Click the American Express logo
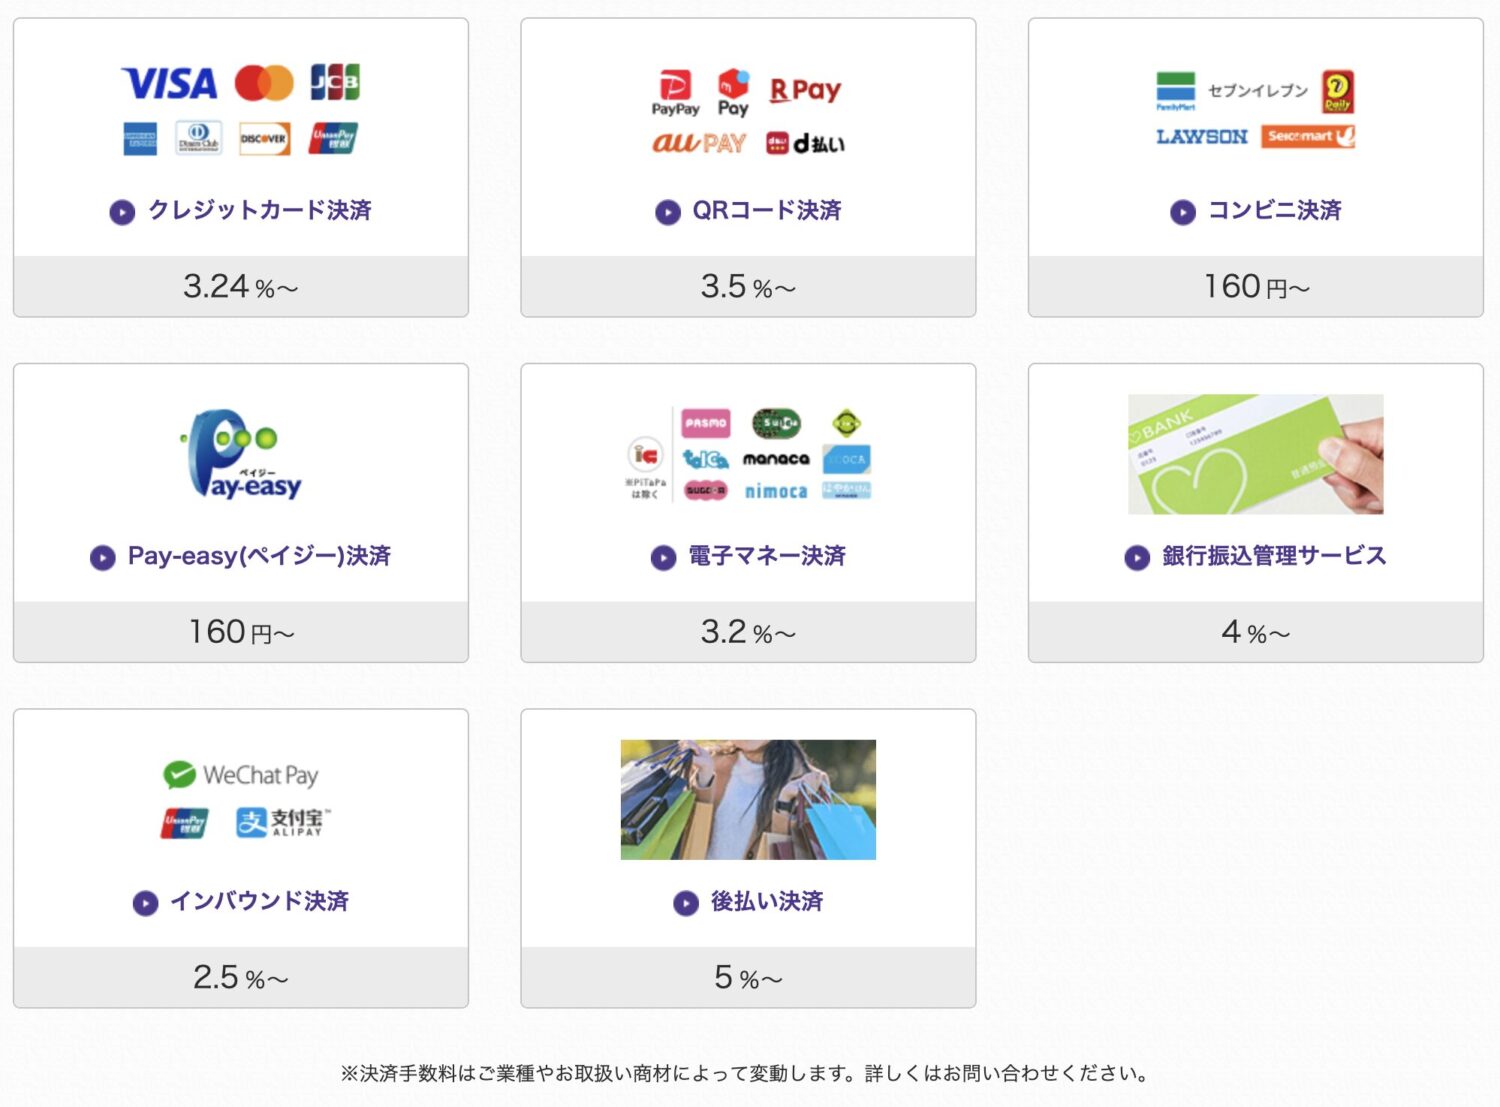 point(140,139)
